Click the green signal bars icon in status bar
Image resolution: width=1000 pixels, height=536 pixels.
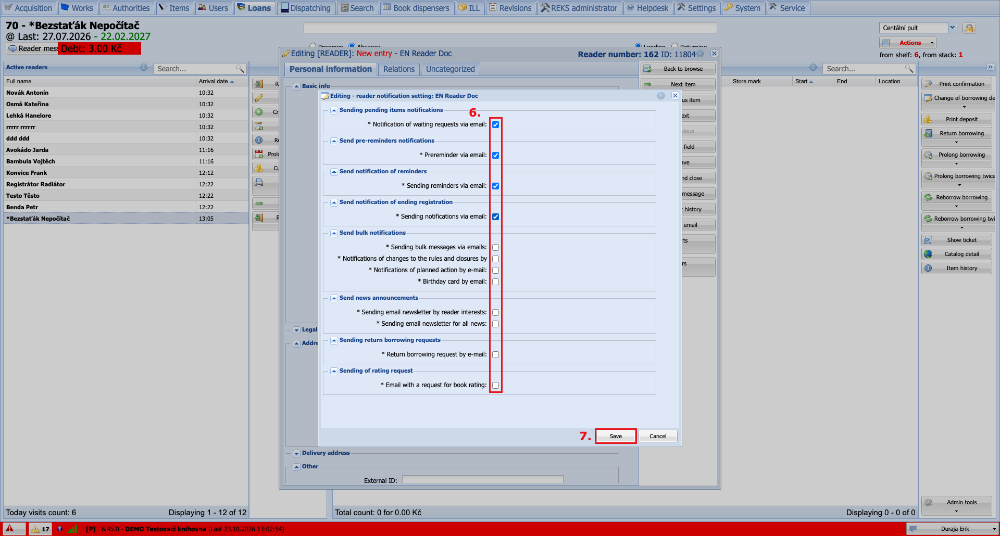[72, 528]
